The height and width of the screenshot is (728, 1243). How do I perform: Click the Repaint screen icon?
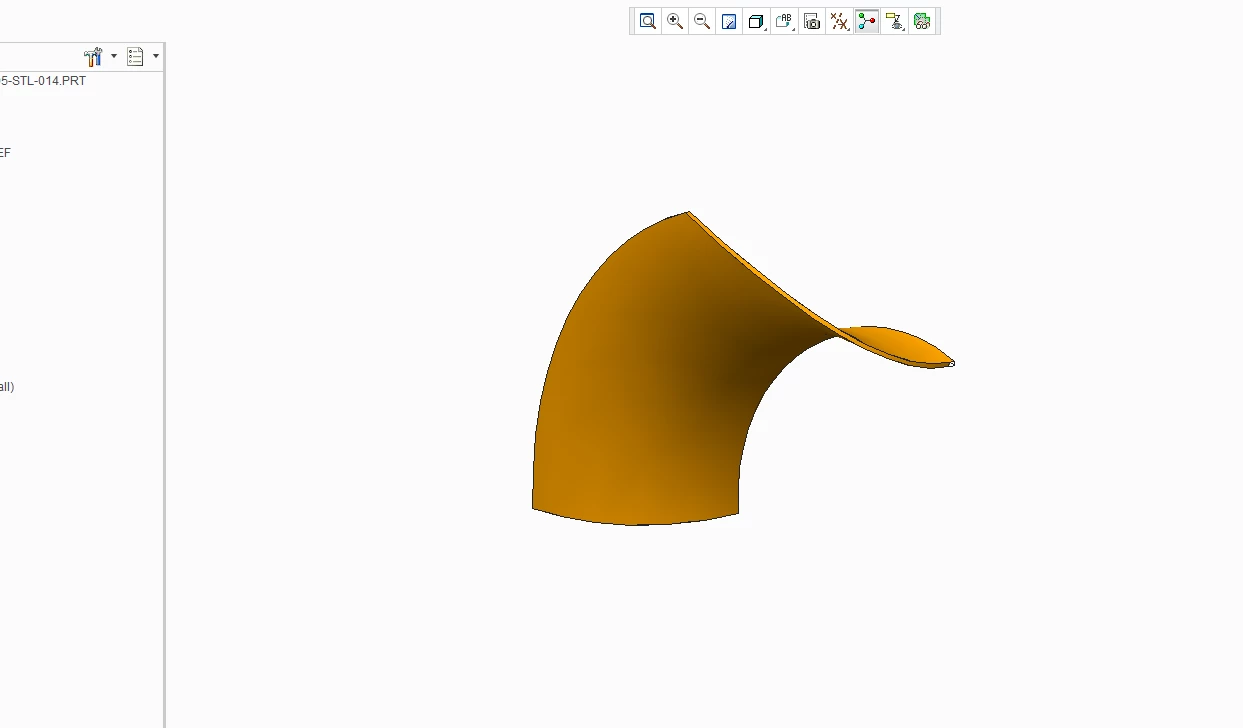pos(729,21)
